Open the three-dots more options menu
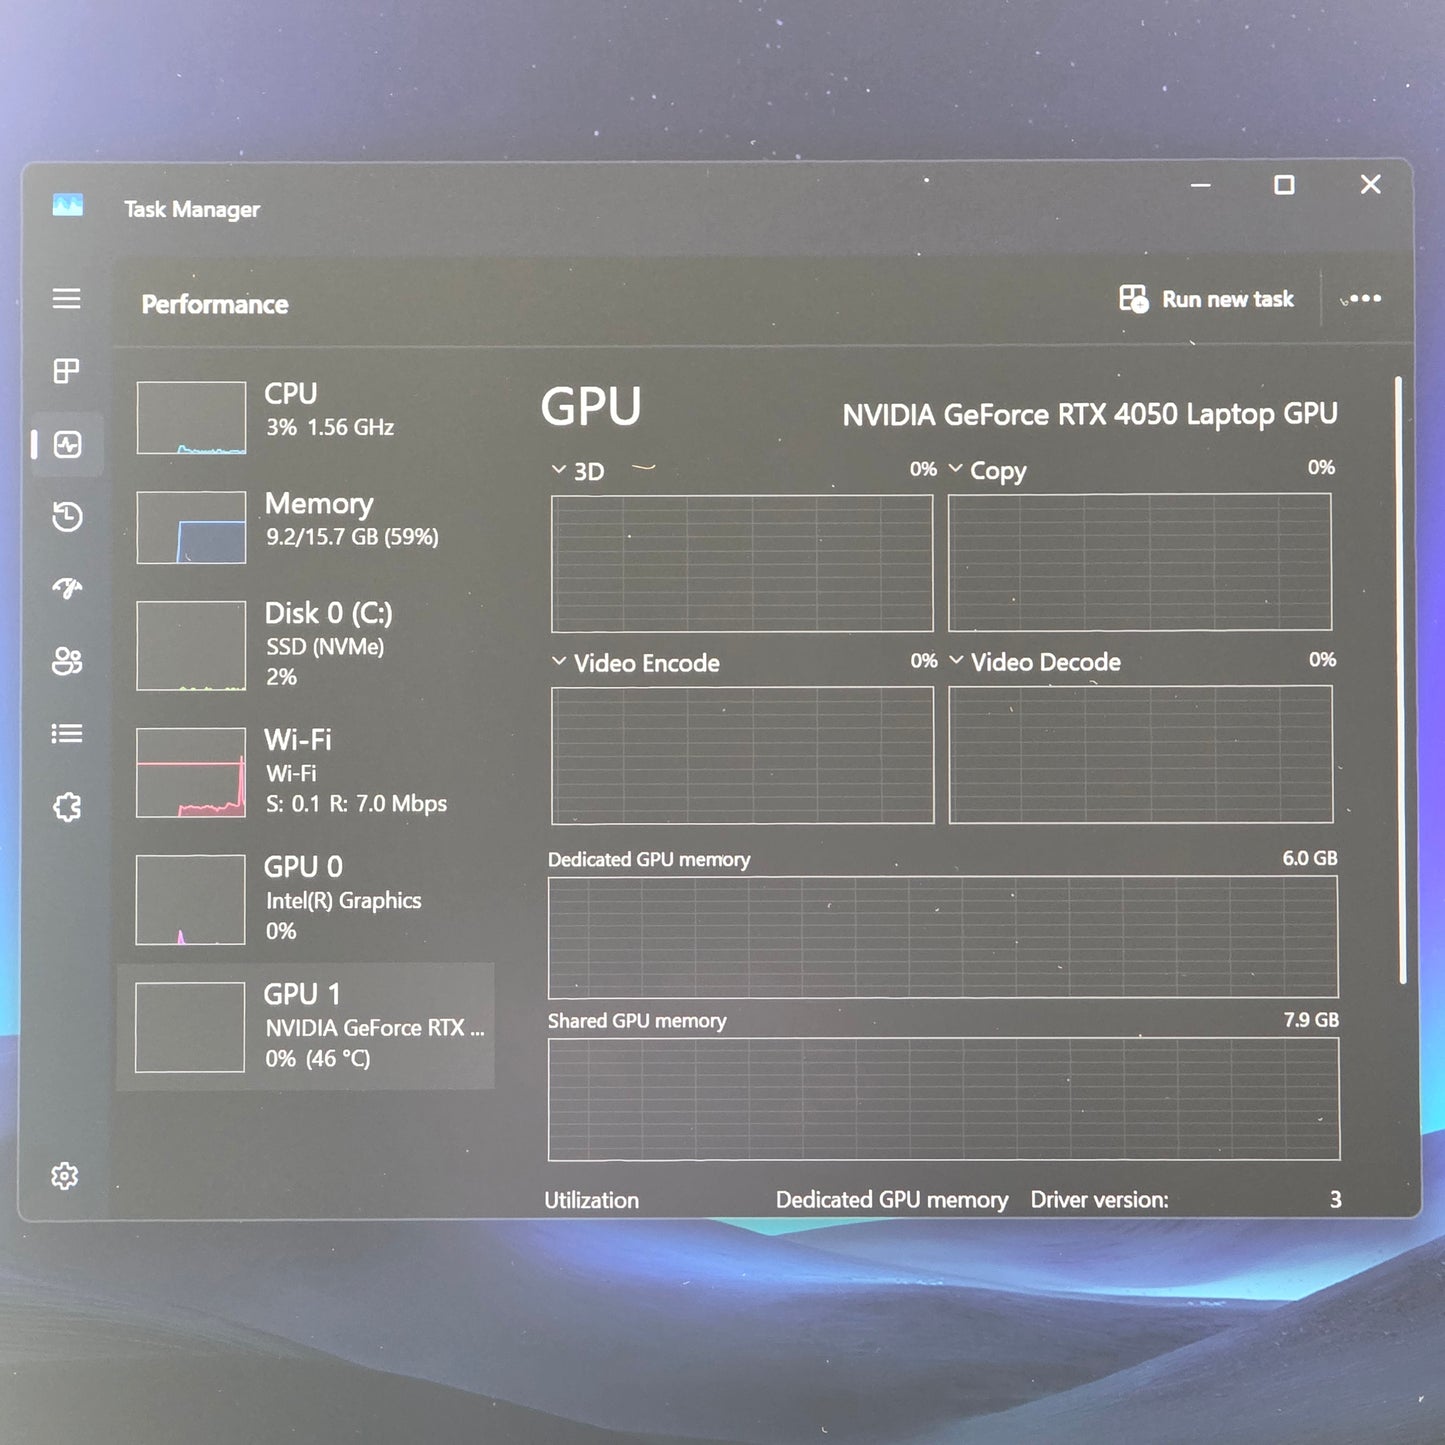The height and width of the screenshot is (1445, 1445). [x=1365, y=299]
